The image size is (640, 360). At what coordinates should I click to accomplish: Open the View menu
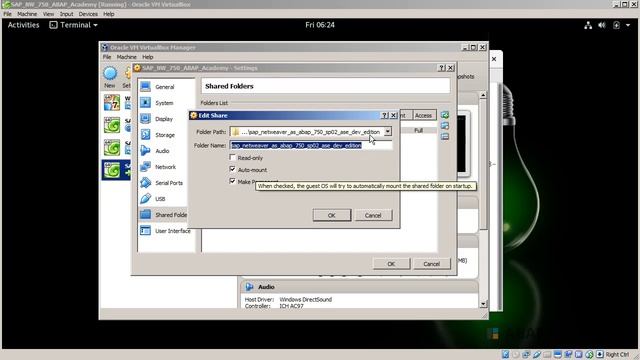pyautogui.click(x=48, y=14)
